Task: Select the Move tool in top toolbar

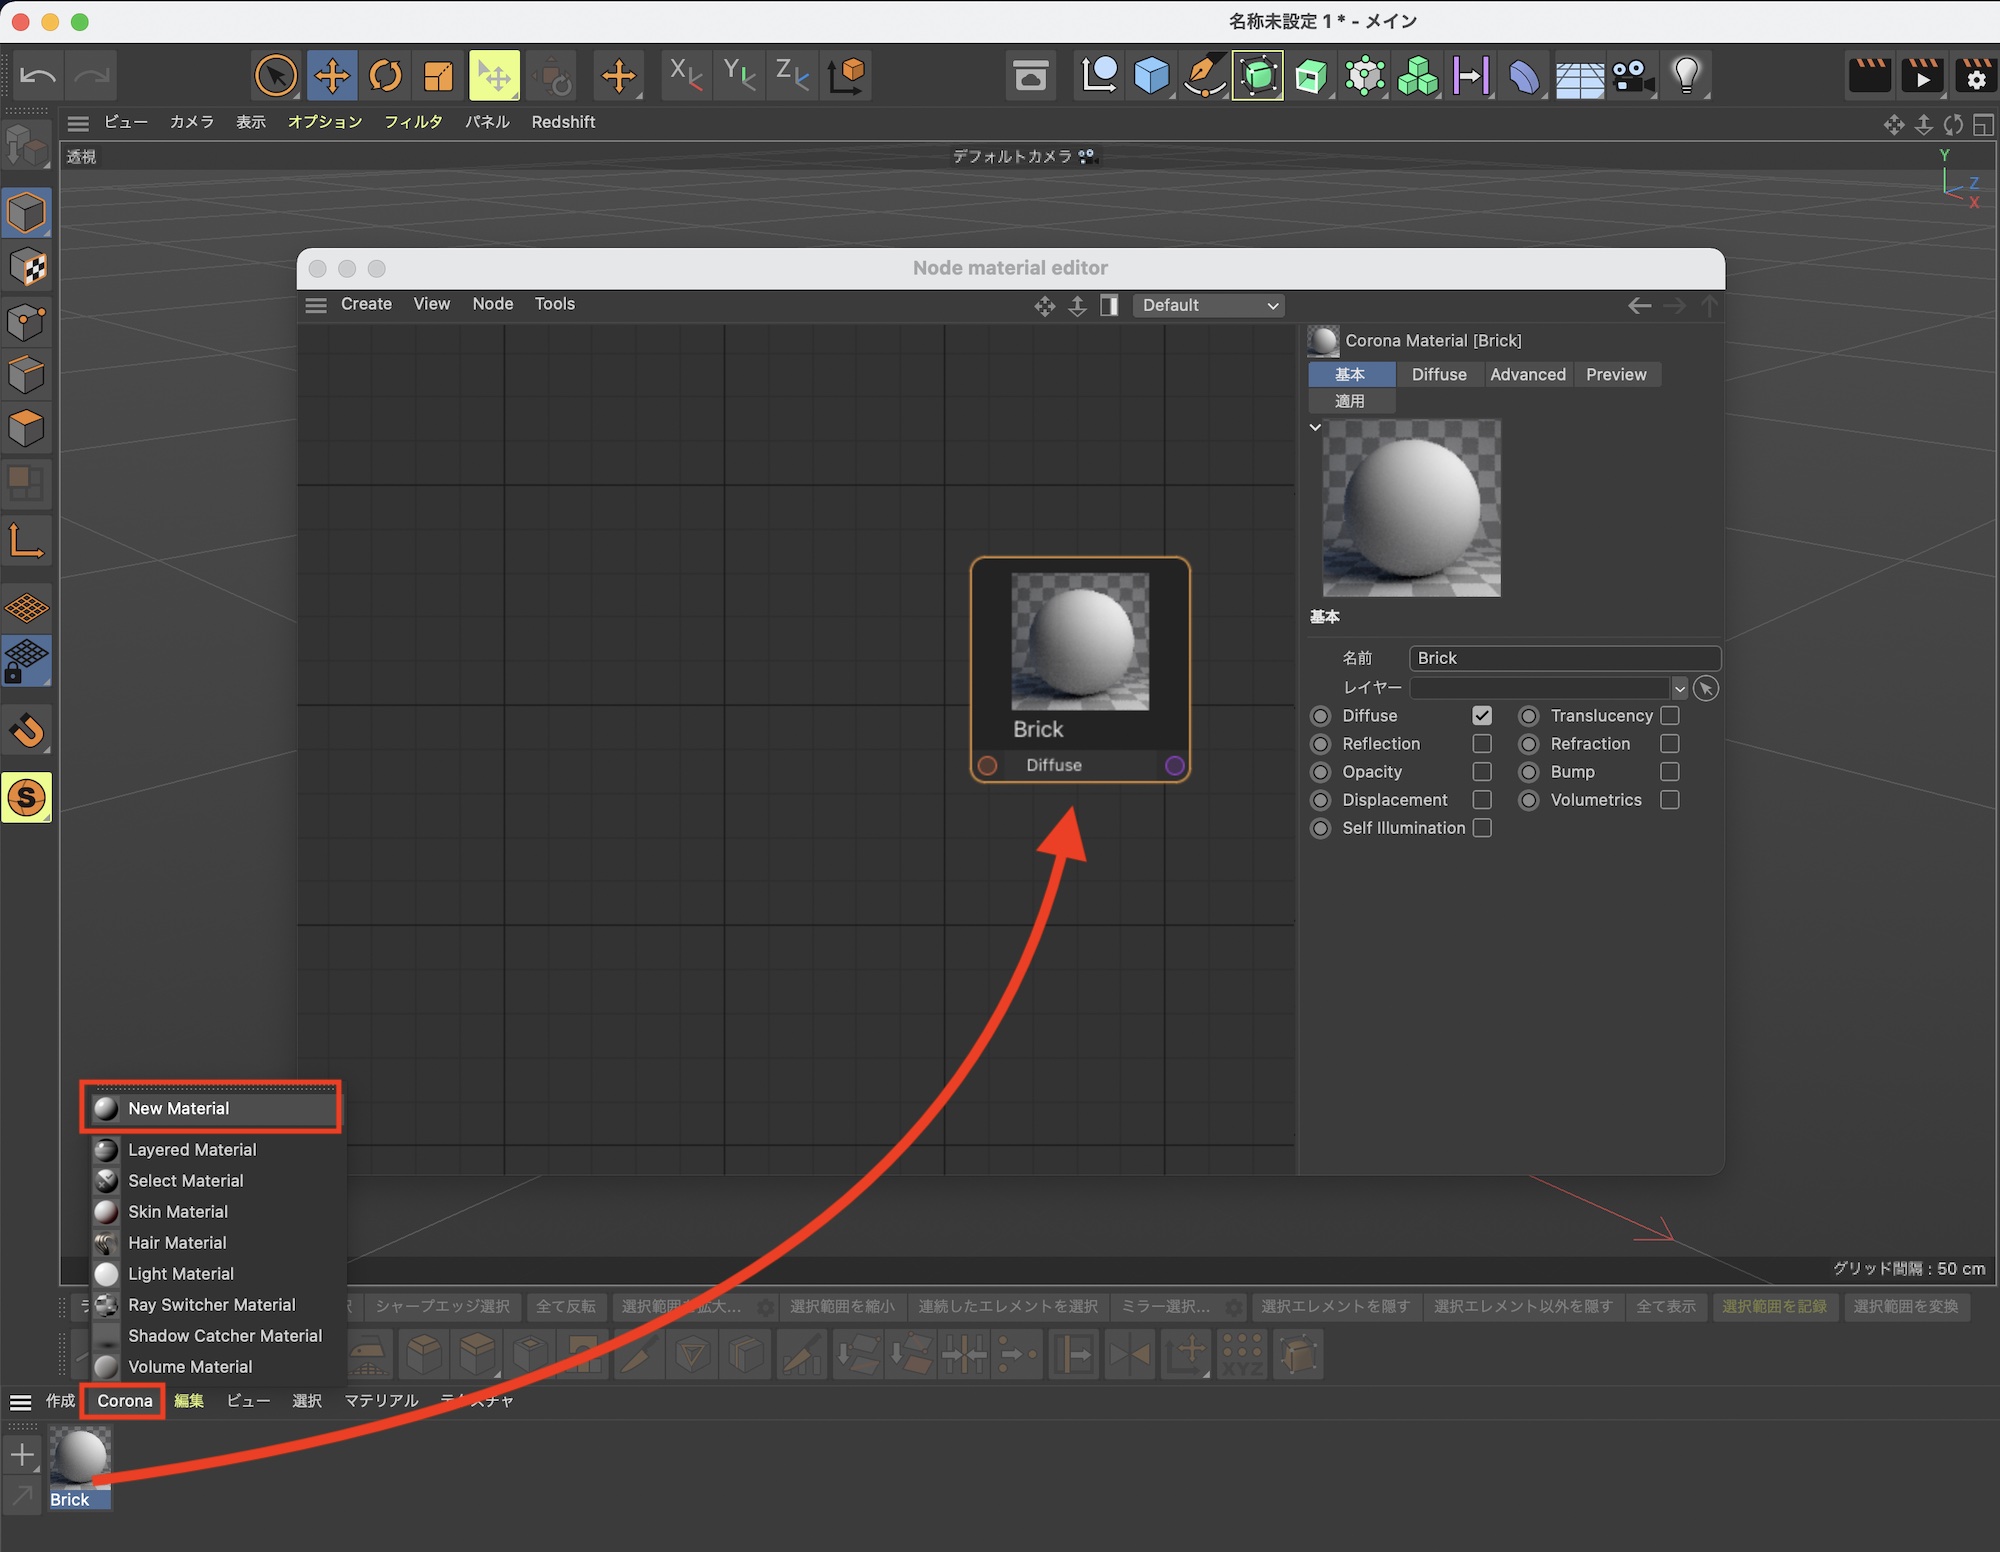Action: (x=331, y=76)
